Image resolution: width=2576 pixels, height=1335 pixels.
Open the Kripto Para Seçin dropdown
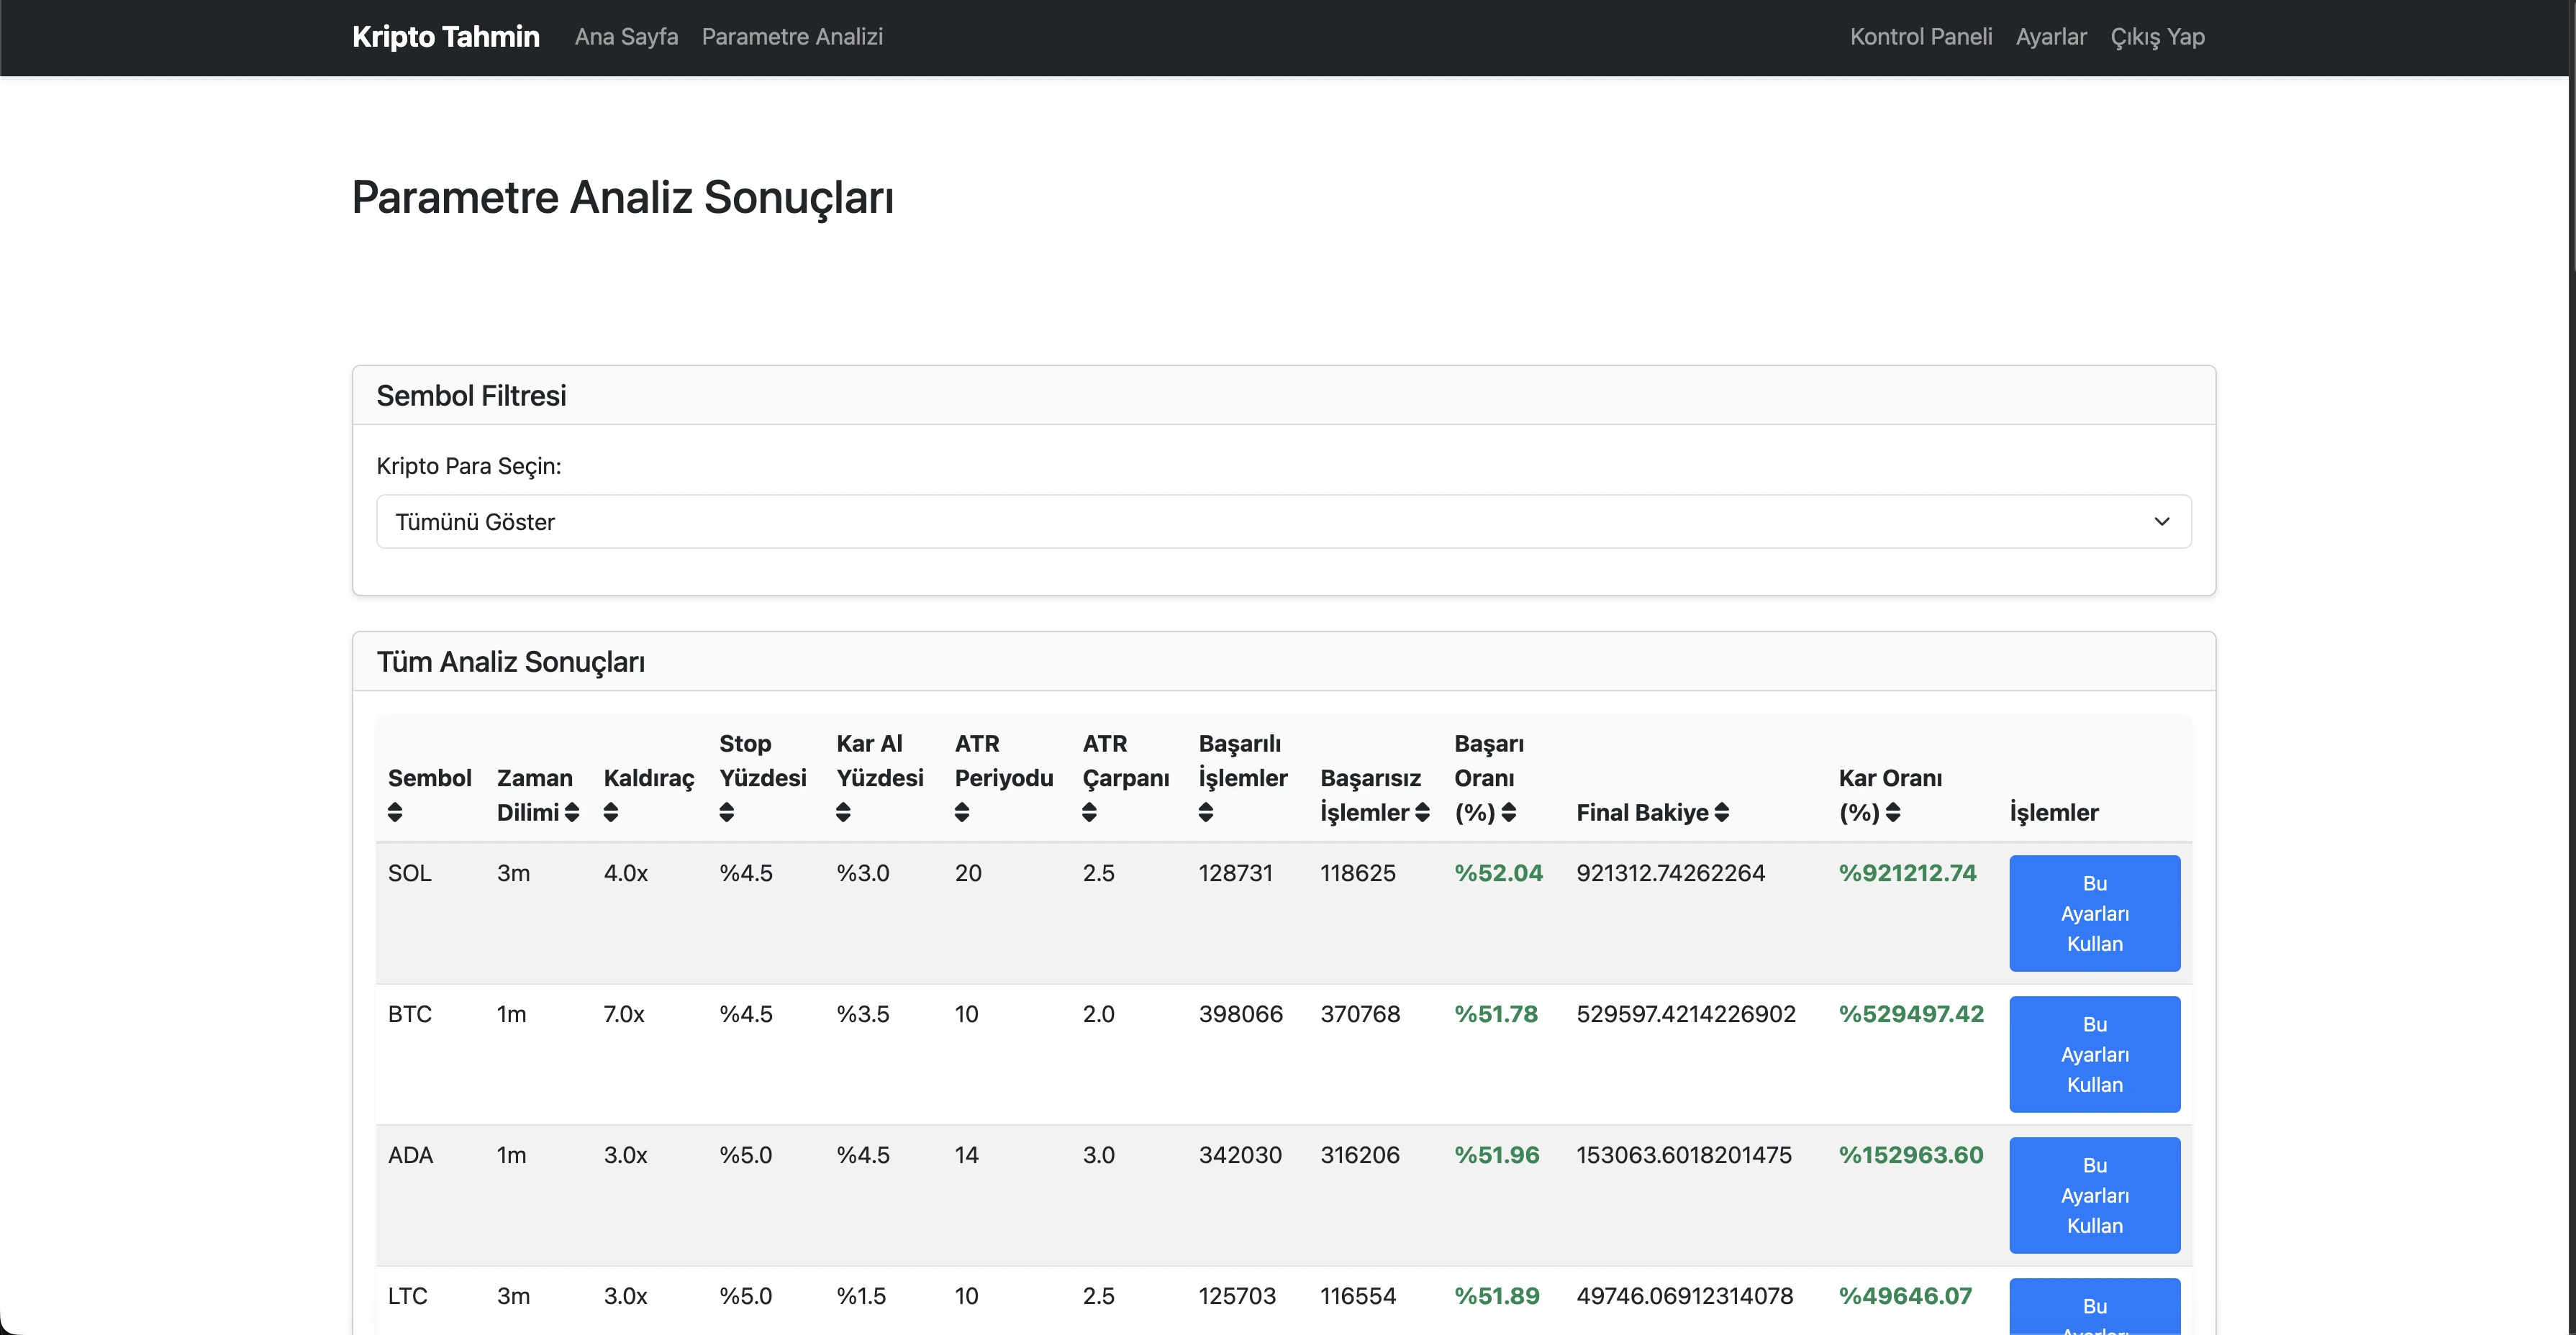click(1283, 522)
